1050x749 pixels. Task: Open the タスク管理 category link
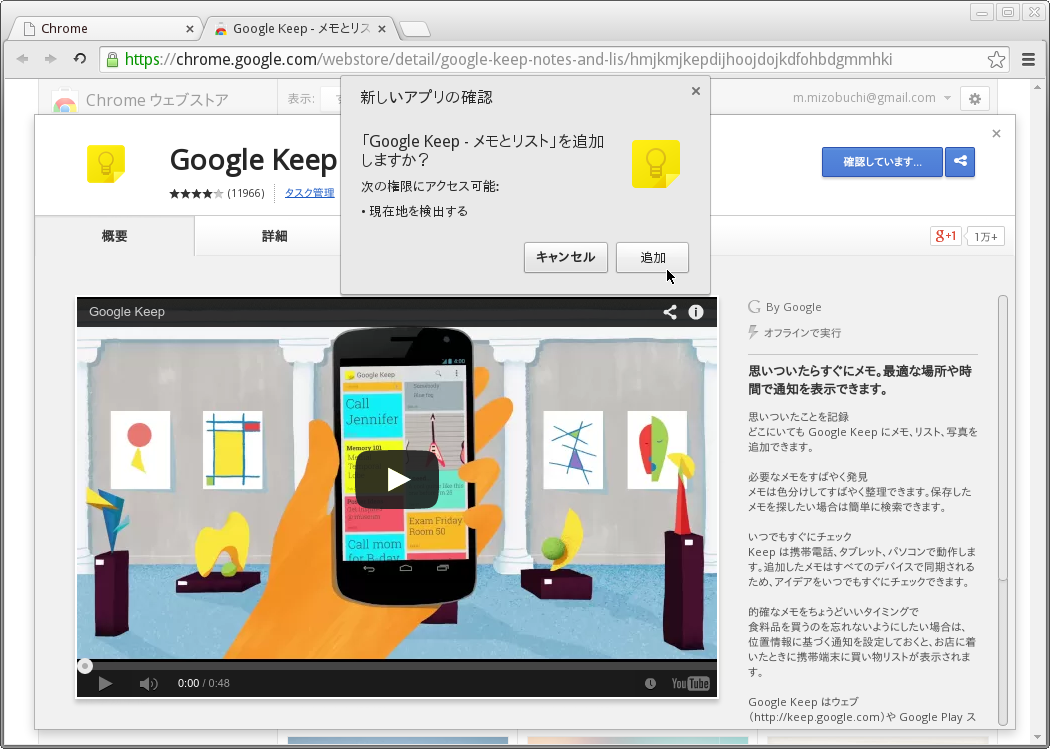309,193
